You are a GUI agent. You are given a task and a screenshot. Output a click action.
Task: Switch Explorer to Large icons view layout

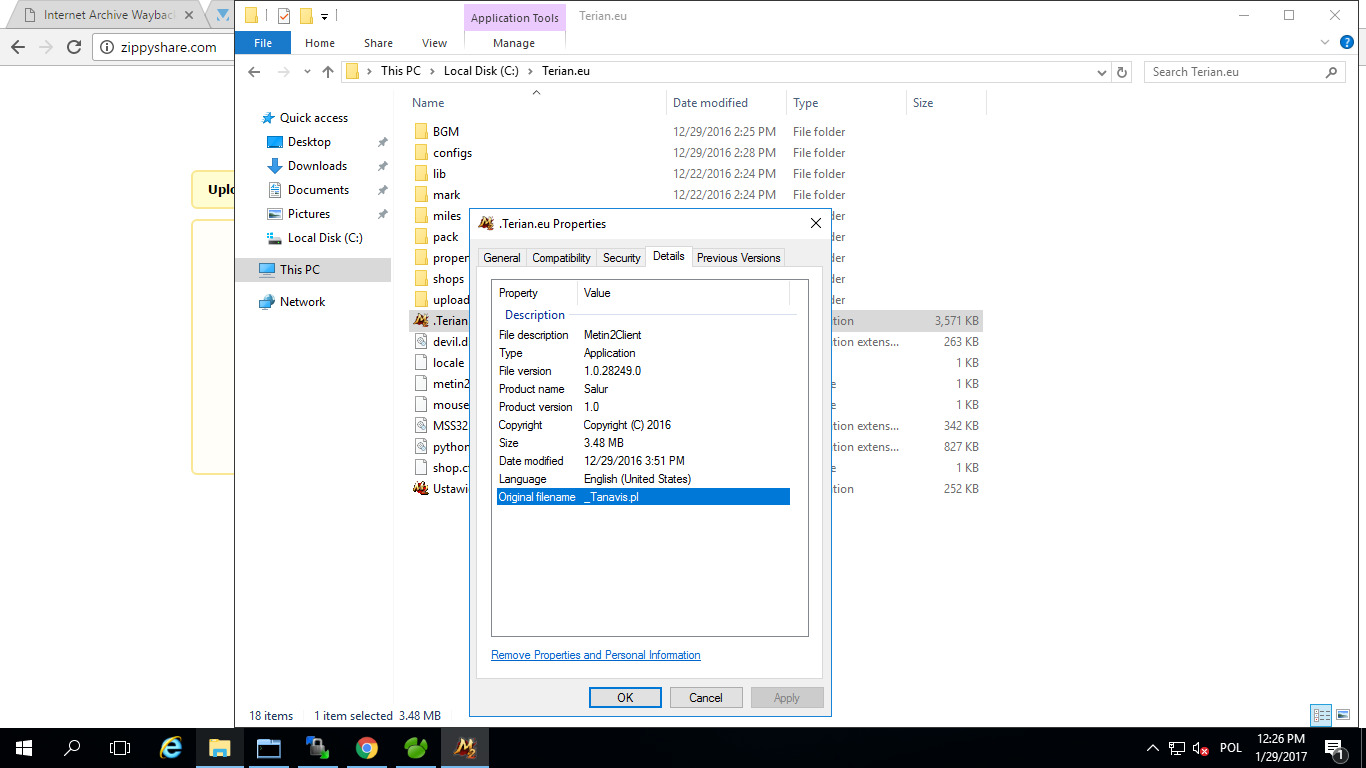click(x=1342, y=715)
